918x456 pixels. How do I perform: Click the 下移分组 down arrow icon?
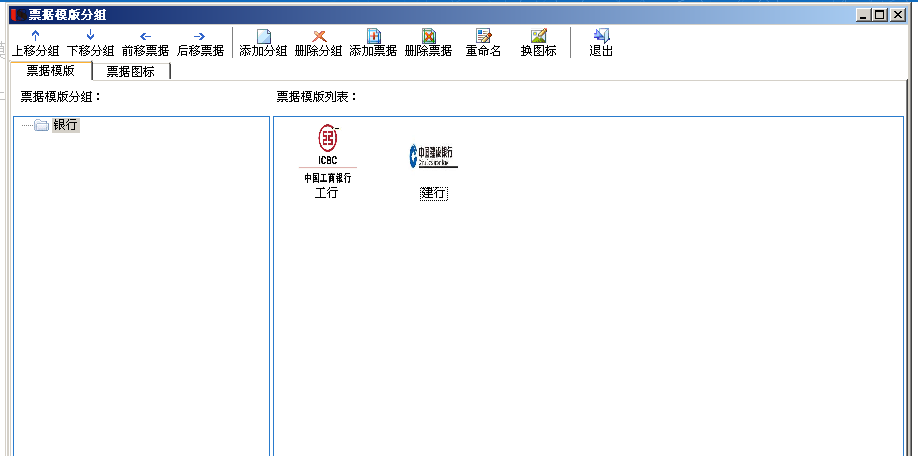pyautogui.click(x=90, y=36)
